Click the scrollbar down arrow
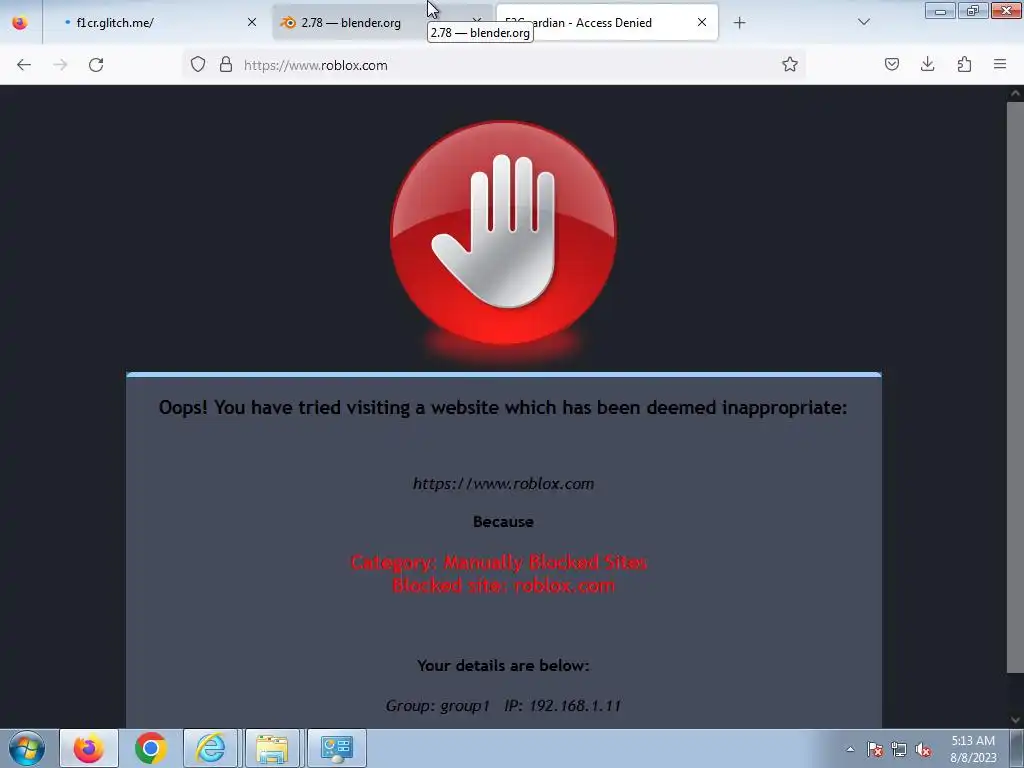This screenshot has width=1024, height=768. pyautogui.click(x=1015, y=720)
